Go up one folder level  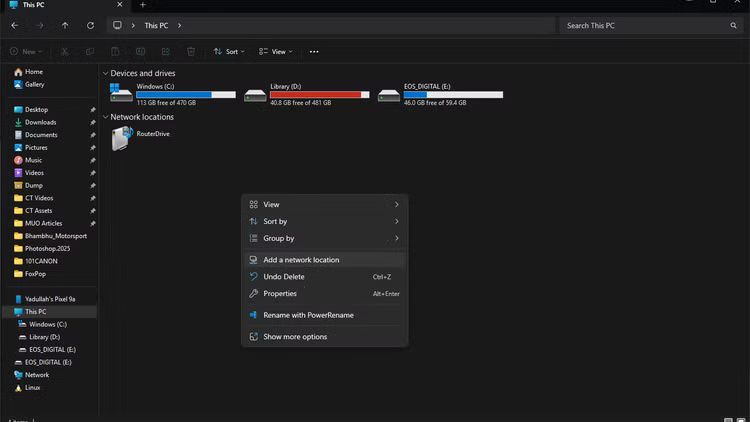point(65,25)
